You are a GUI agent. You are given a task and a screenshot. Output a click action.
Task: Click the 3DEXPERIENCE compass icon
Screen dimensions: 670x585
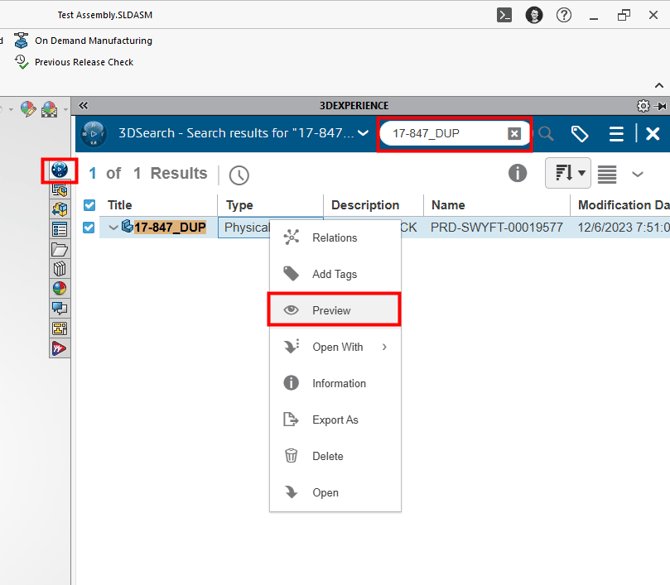coord(94,134)
